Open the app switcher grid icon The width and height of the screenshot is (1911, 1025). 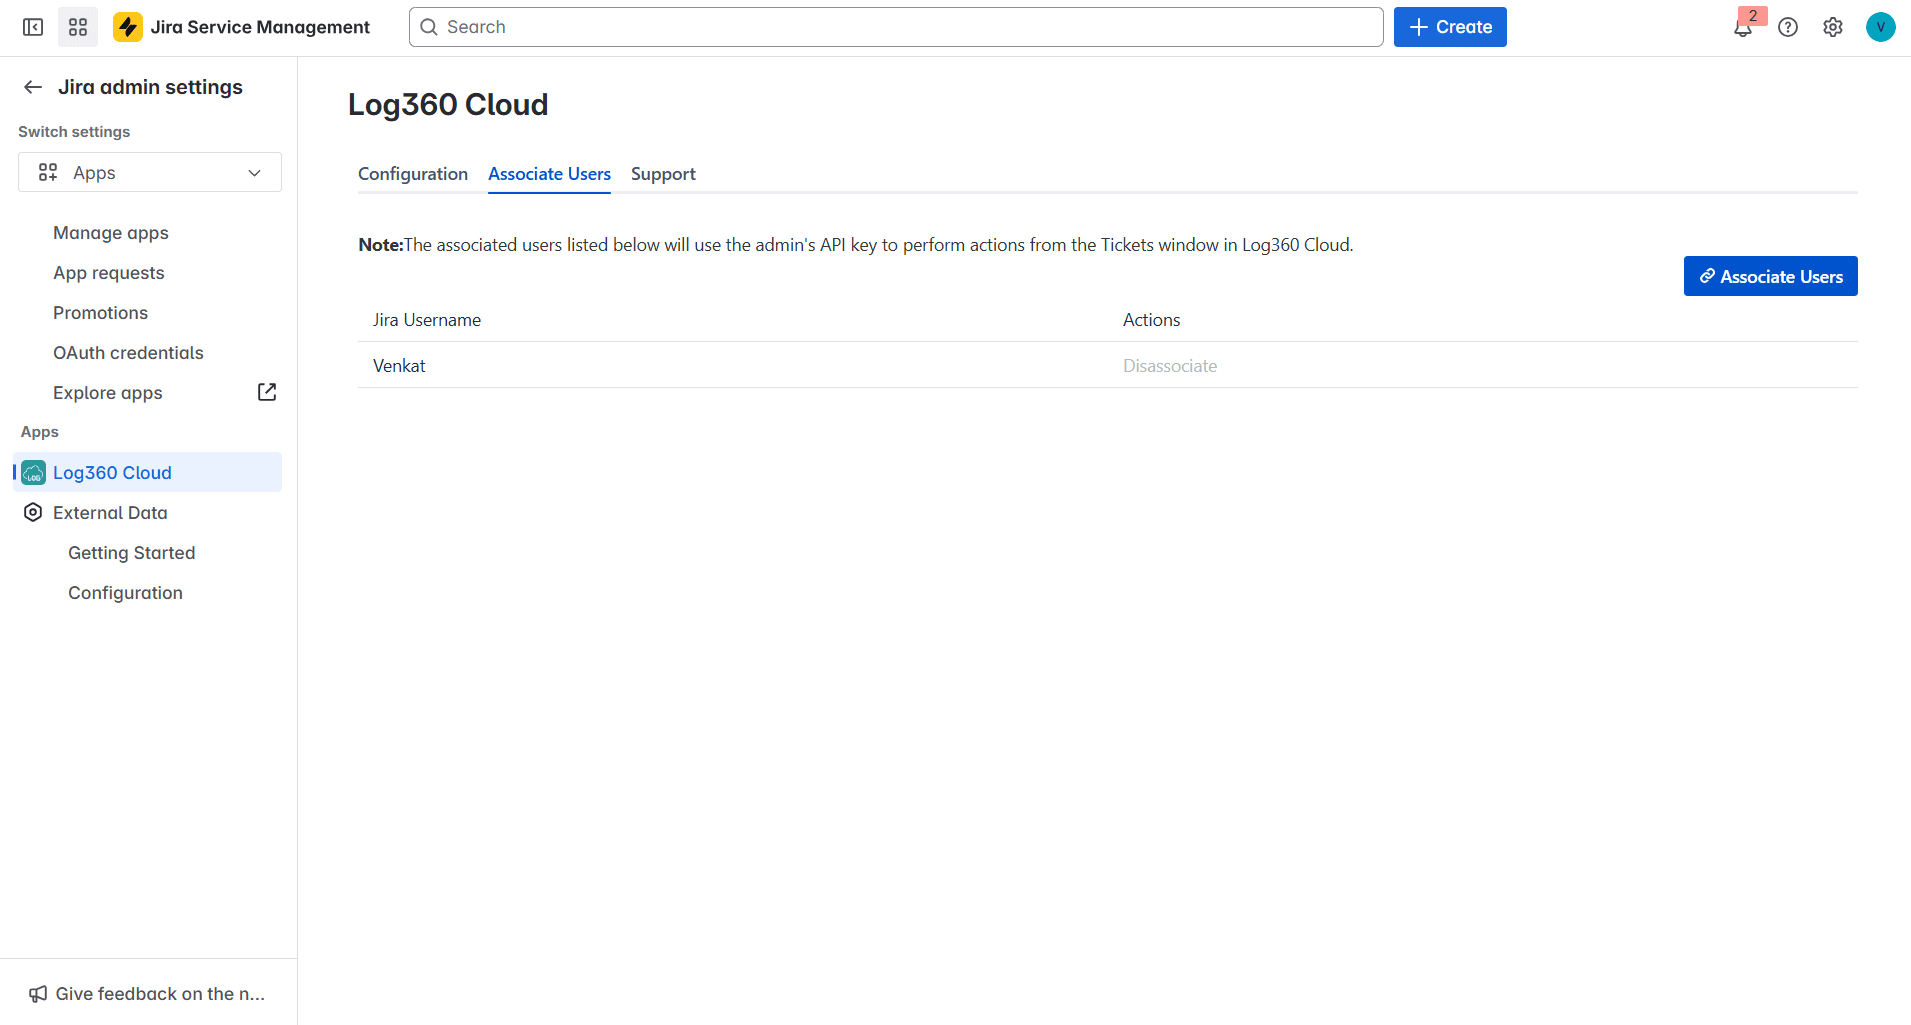pyautogui.click(x=78, y=27)
